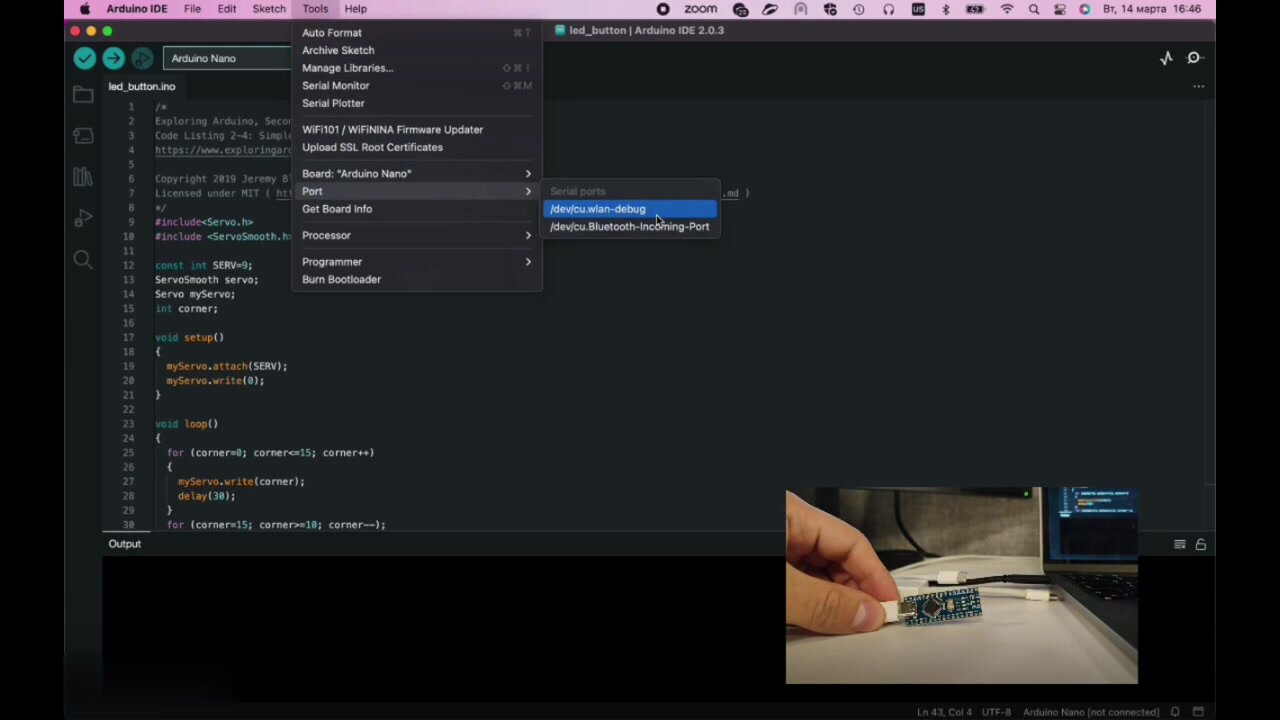Click code line delay(30);
The width and height of the screenshot is (1280, 720).
[207, 496]
